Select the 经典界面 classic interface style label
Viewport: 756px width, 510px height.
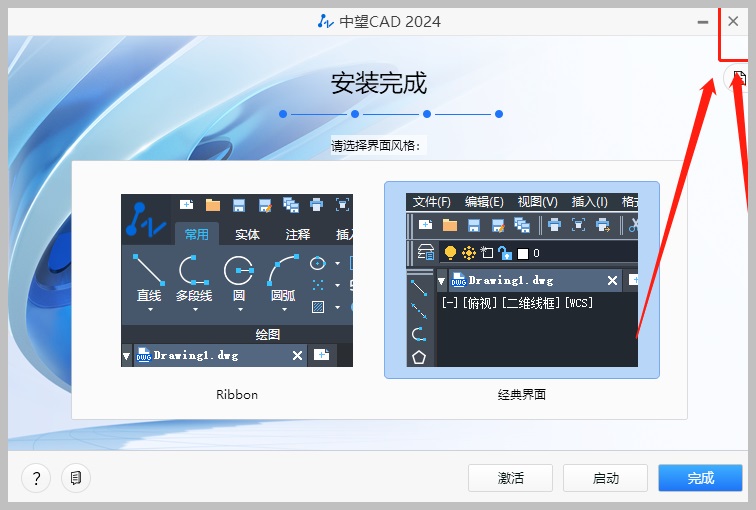point(522,394)
